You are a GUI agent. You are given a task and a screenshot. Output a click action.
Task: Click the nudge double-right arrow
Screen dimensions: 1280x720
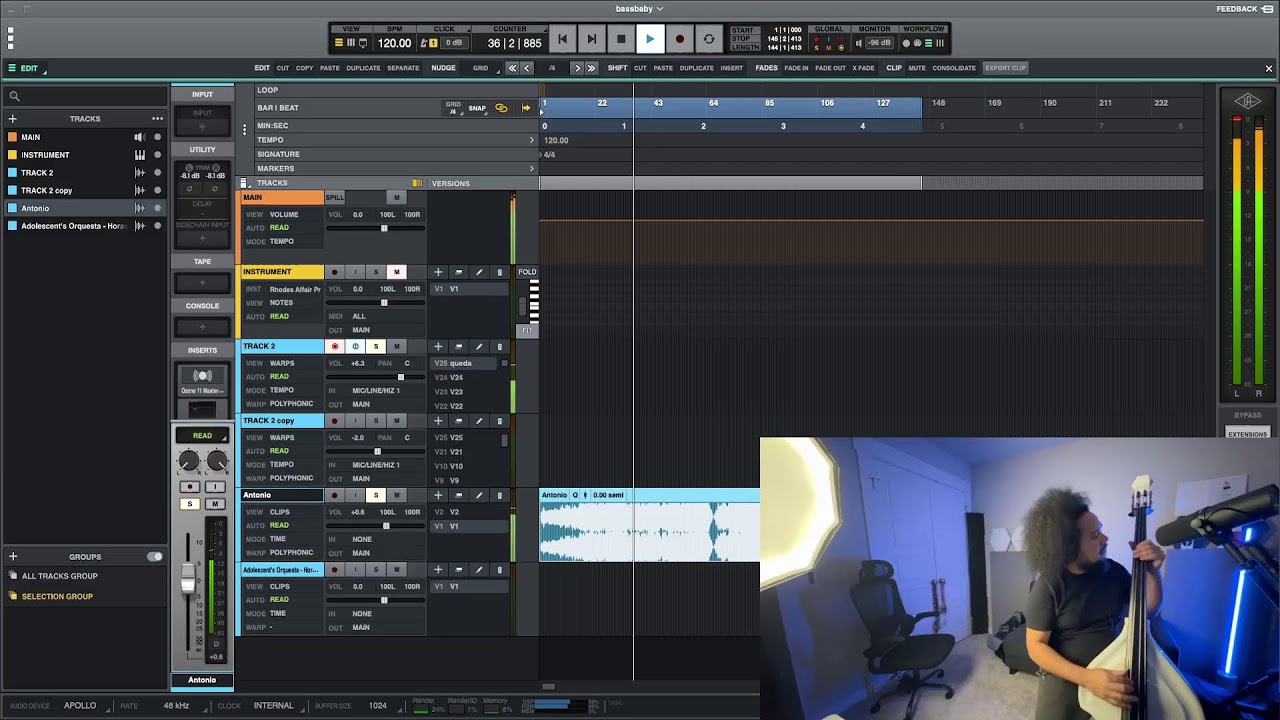point(591,68)
